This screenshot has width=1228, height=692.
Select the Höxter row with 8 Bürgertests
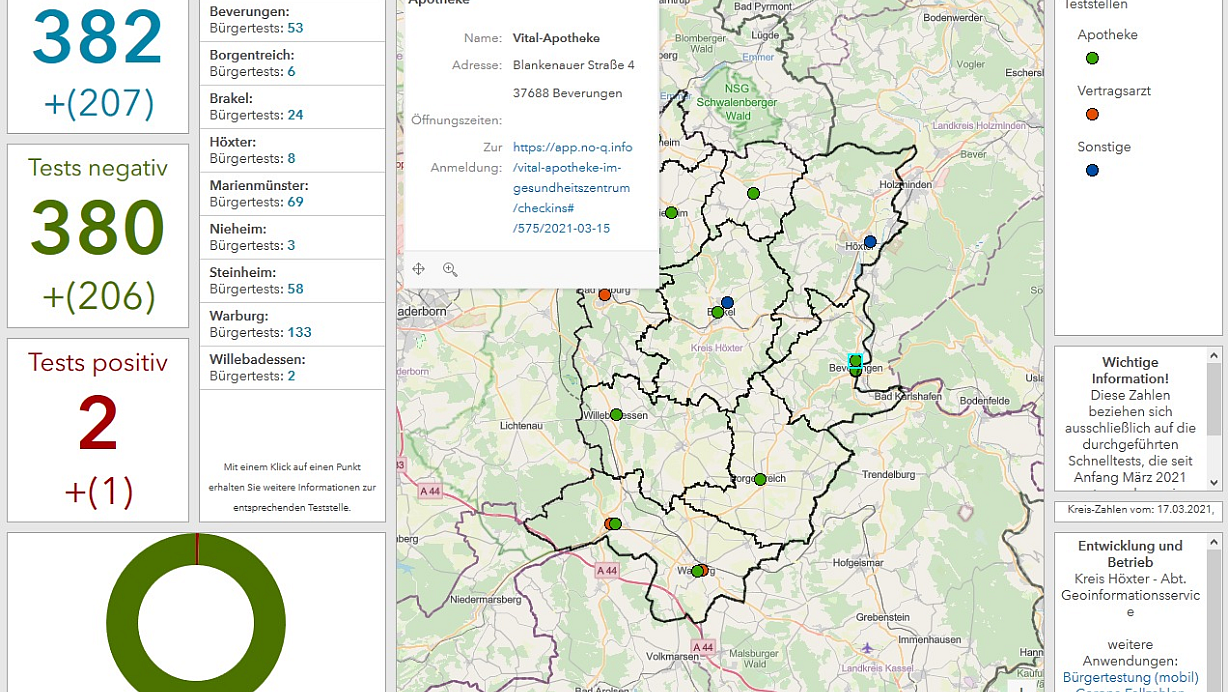click(292, 150)
